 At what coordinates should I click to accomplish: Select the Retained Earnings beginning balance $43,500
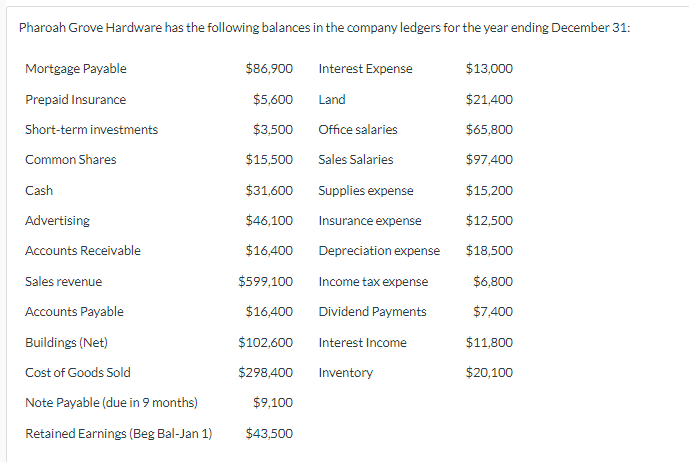pos(269,434)
